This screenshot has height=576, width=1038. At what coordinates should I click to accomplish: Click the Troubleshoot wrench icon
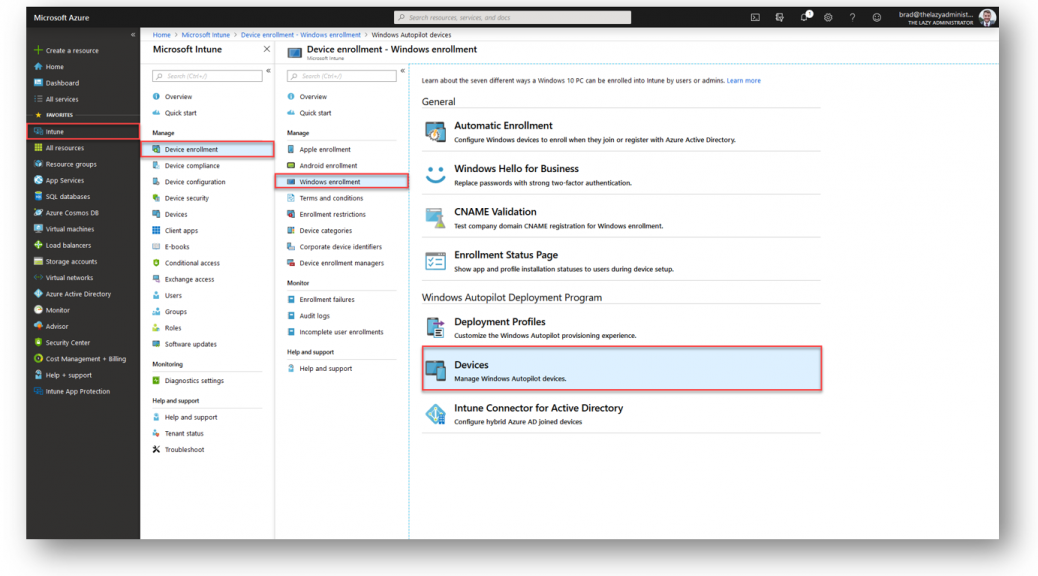[x=156, y=450]
